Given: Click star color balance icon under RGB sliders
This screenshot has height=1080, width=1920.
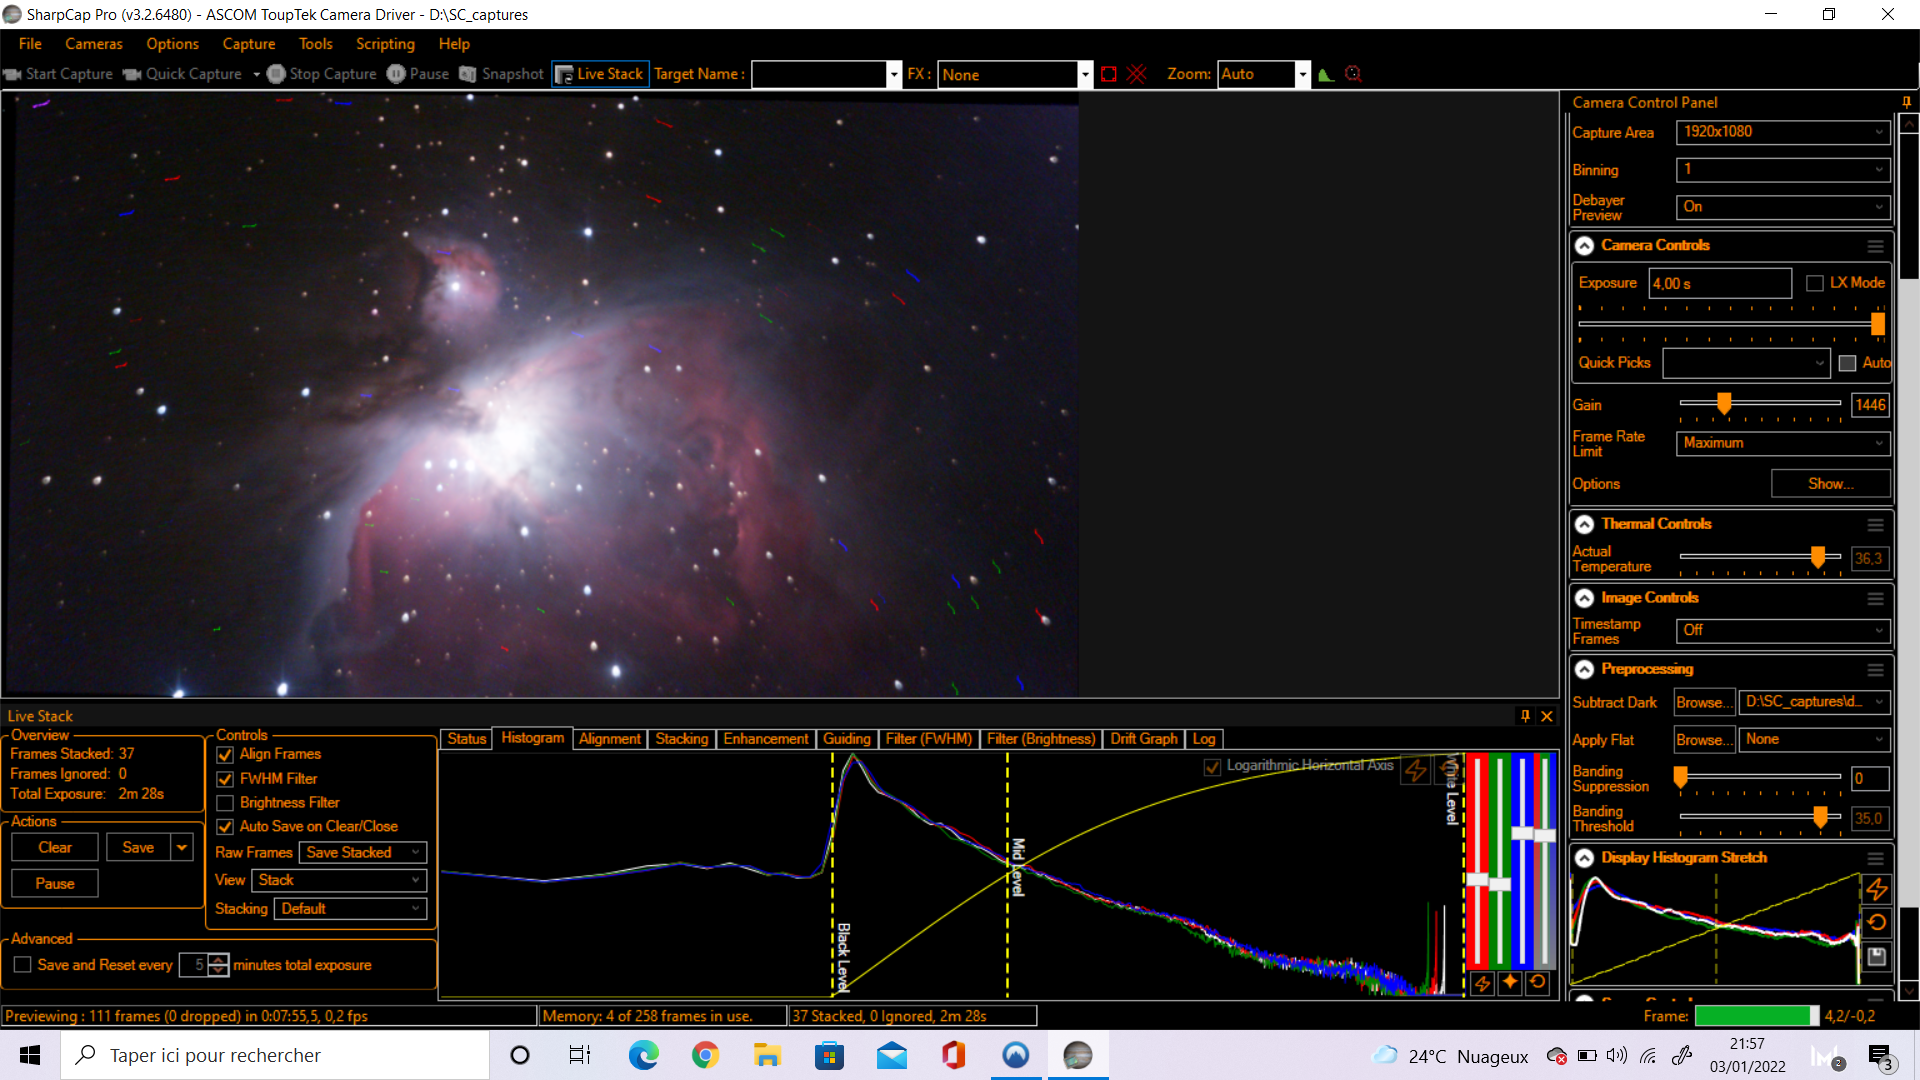Looking at the screenshot, I should pyautogui.click(x=1510, y=983).
